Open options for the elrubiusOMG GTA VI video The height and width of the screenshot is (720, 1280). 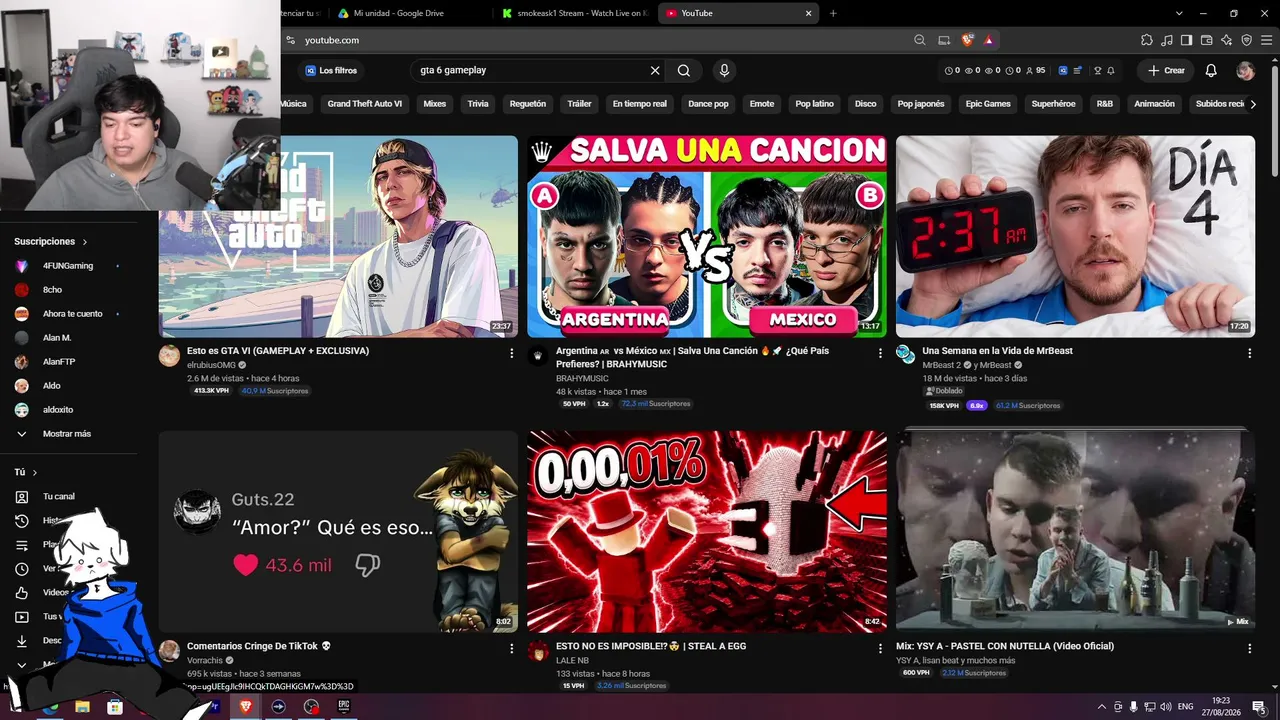(512, 353)
